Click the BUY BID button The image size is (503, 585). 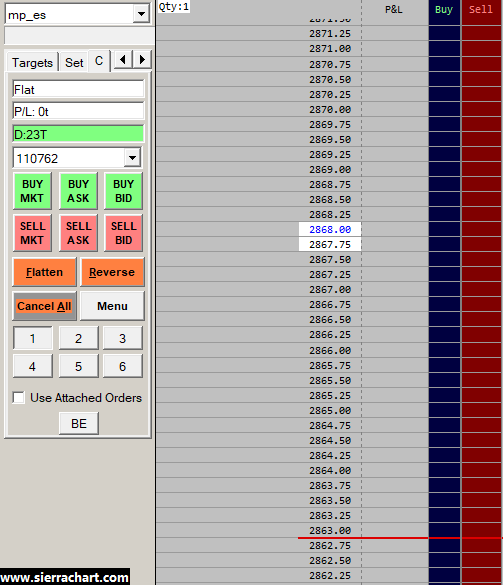pyautogui.click(x=124, y=191)
